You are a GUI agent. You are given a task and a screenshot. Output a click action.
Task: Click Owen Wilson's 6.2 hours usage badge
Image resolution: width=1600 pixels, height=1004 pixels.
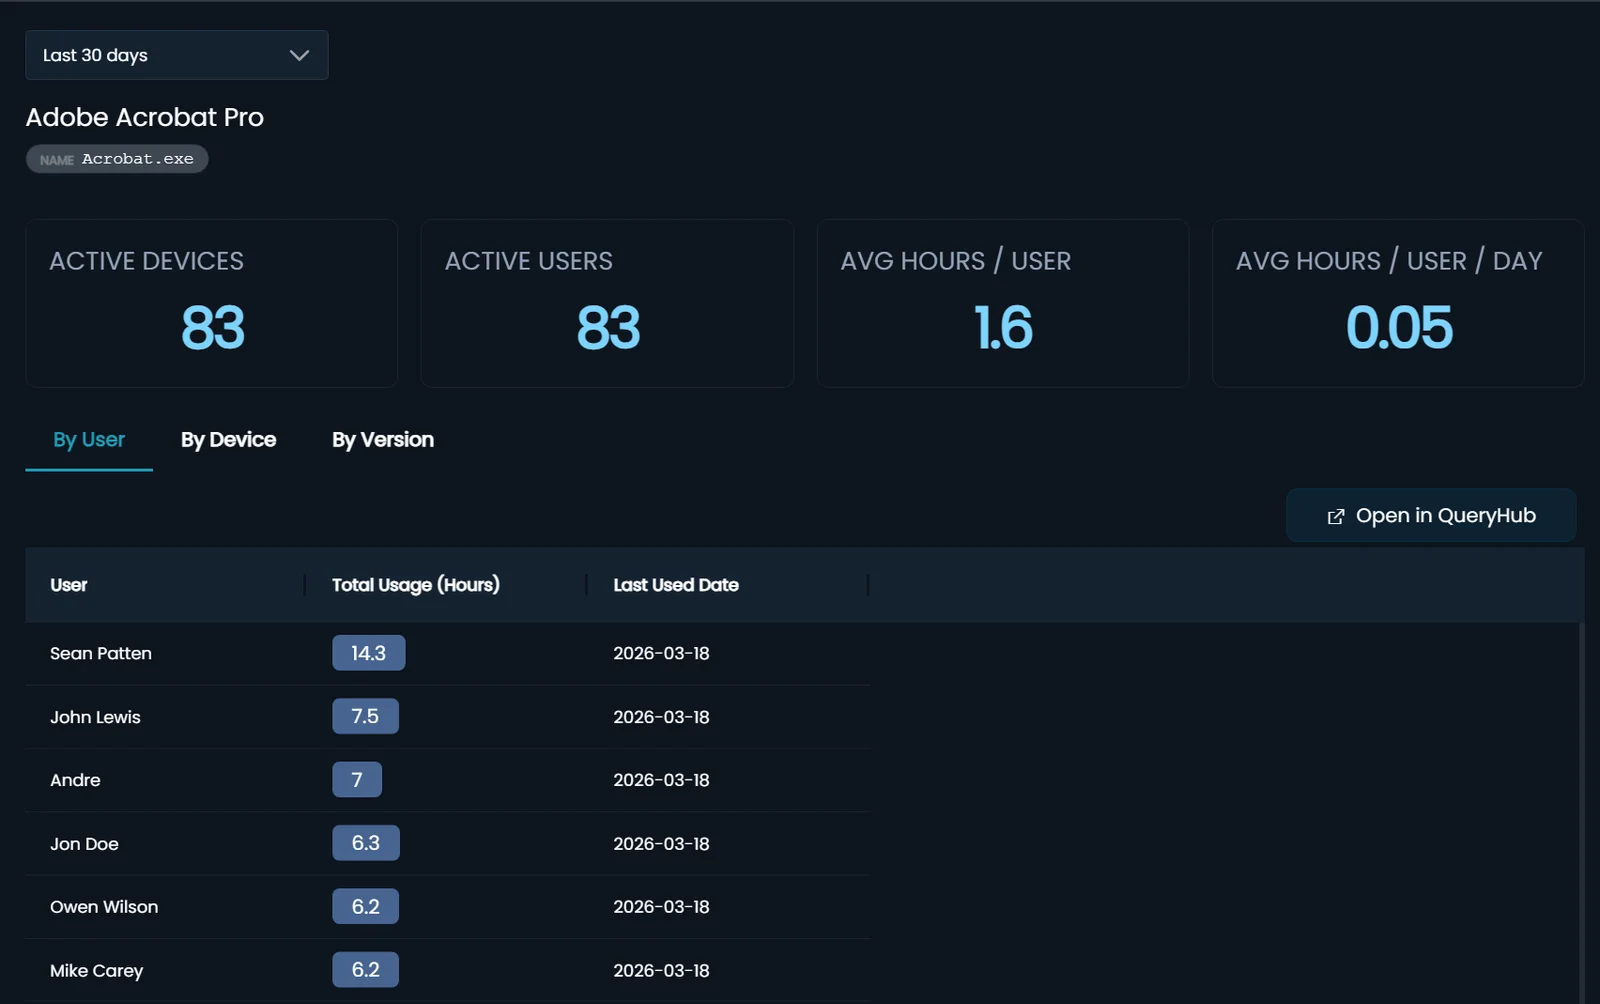[365, 906]
